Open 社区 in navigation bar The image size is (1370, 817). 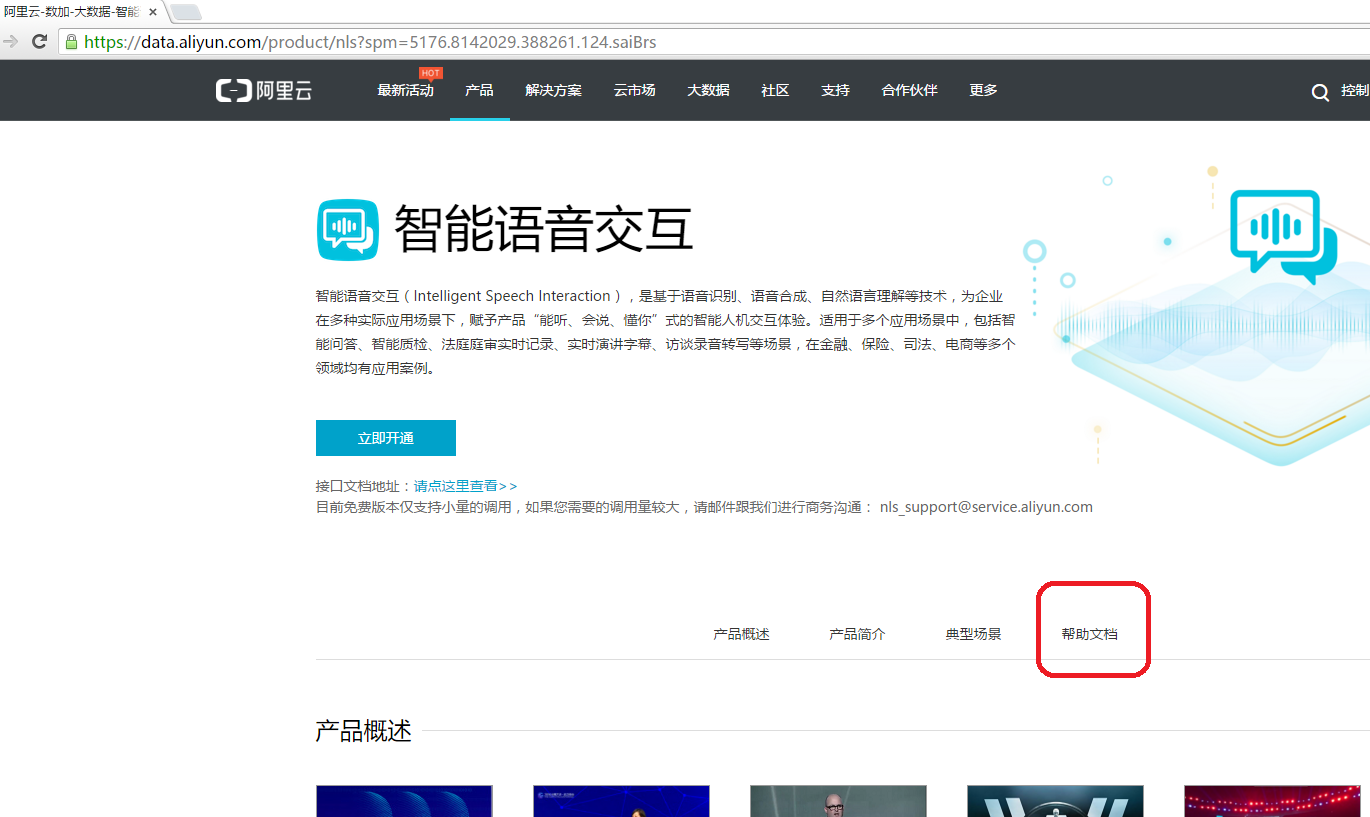[775, 90]
